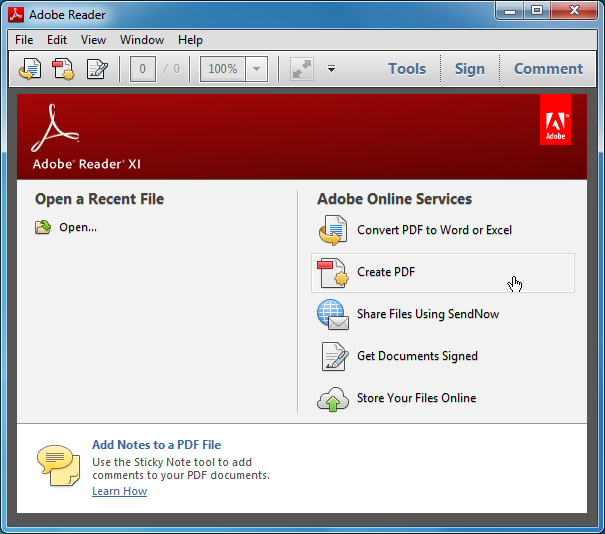Click the Adobe logo in red banner

click(x=555, y=121)
